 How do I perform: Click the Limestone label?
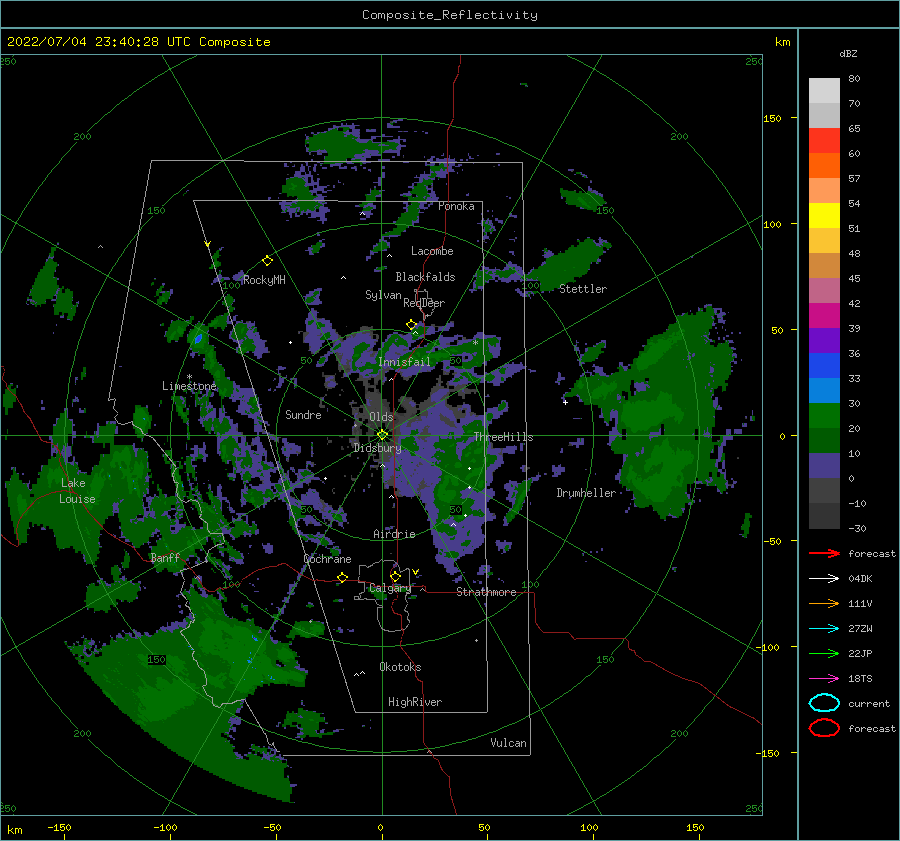(x=189, y=386)
